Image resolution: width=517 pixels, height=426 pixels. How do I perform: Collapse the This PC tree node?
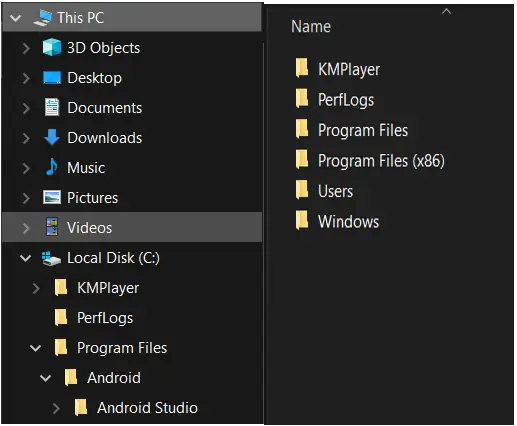[x=16, y=18]
